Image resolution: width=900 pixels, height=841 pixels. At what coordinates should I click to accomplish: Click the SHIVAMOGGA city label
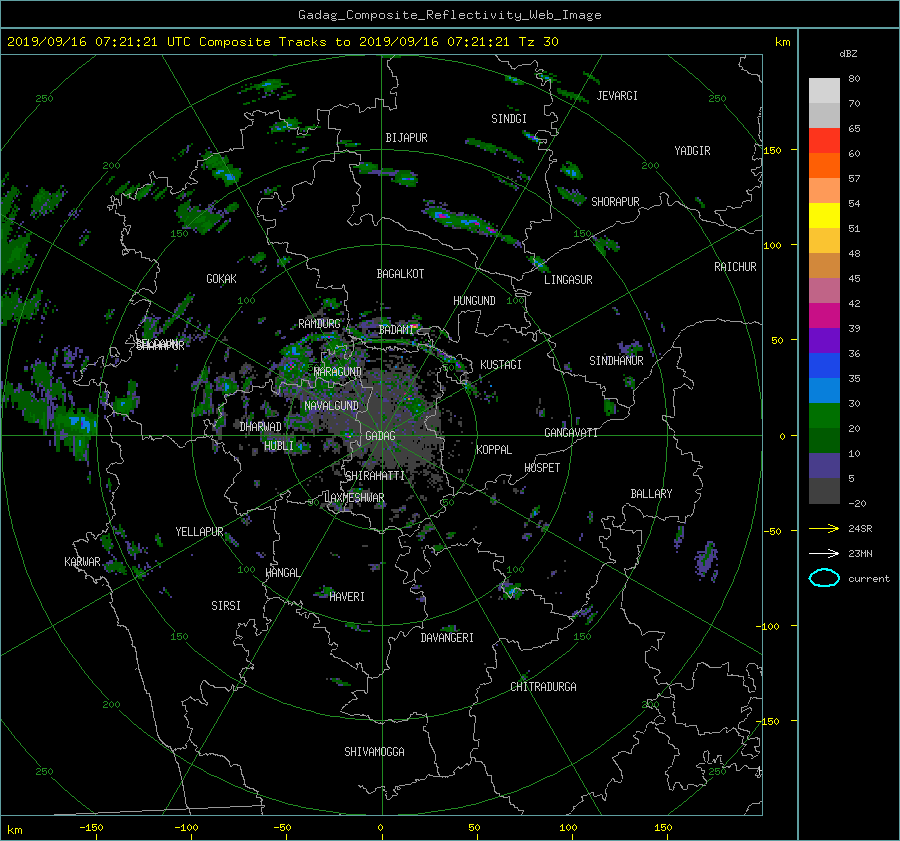(x=374, y=752)
